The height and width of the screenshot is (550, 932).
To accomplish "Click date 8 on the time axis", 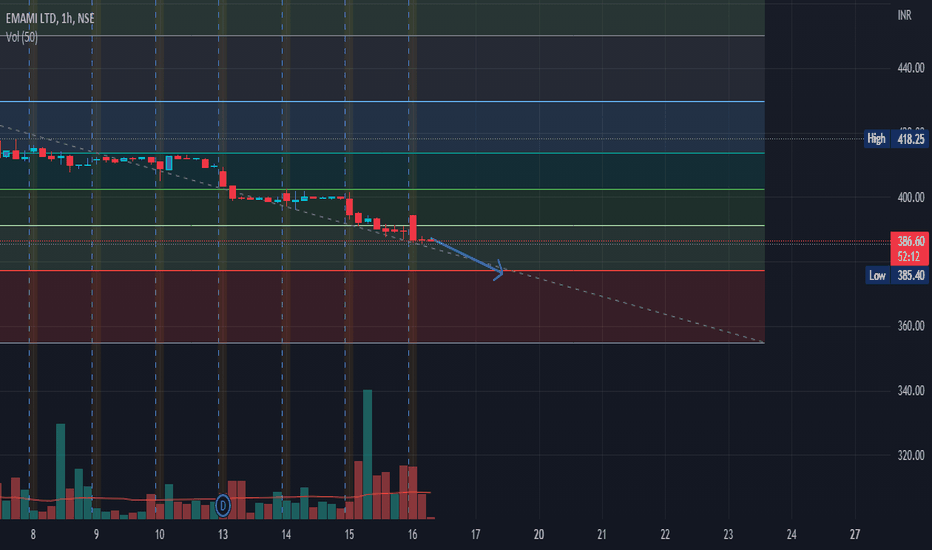I will click(x=33, y=535).
